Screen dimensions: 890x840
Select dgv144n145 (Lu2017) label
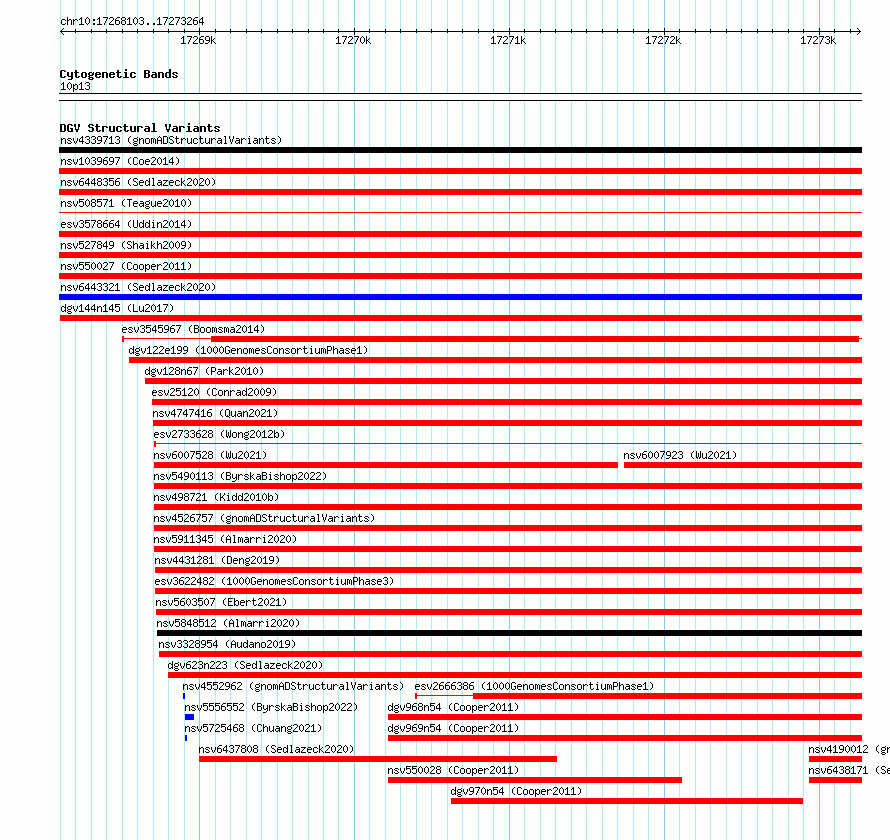[117, 308]
